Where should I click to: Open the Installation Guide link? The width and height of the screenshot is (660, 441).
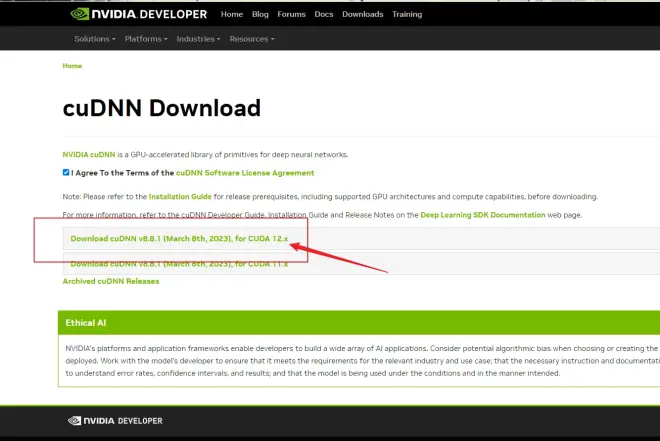(180, 197)
